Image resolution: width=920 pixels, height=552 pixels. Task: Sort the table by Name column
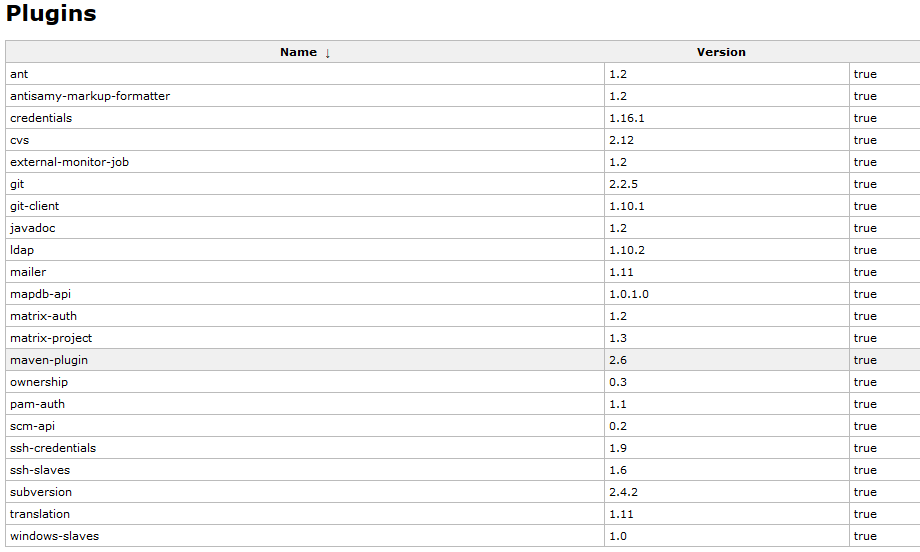pos(298,52)
